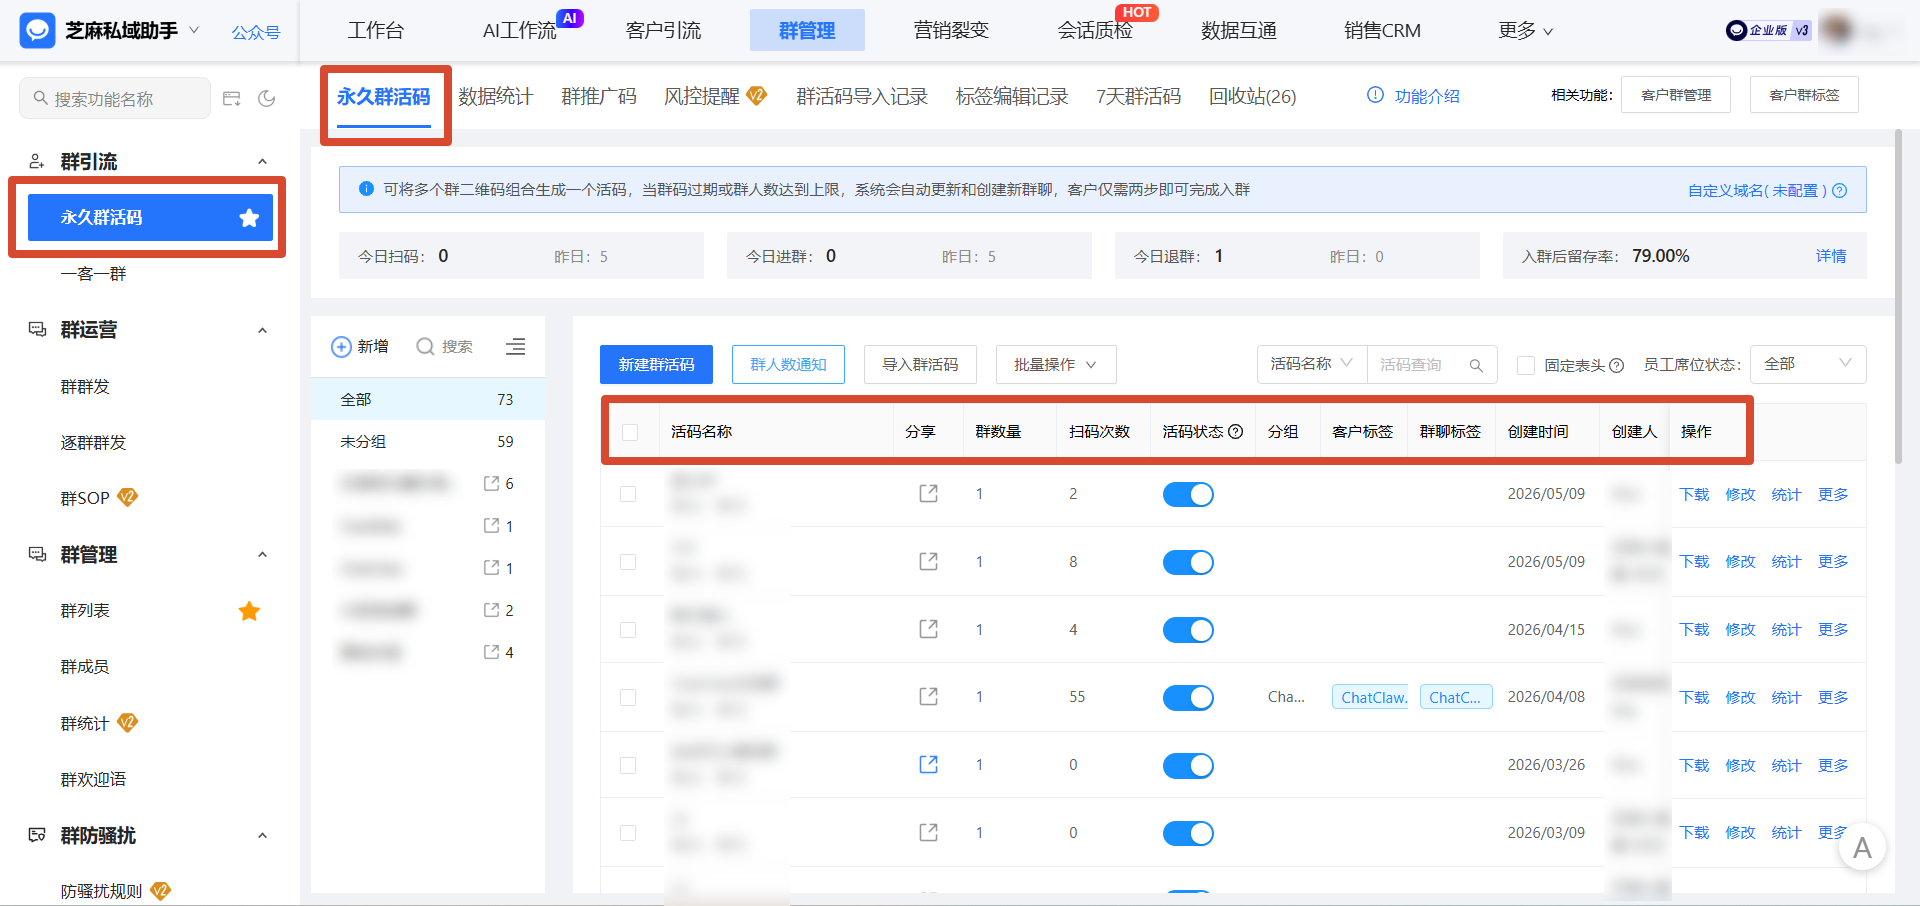Click the 功能介绍 info icon

pyautogui.click(x=1375, y=95)
